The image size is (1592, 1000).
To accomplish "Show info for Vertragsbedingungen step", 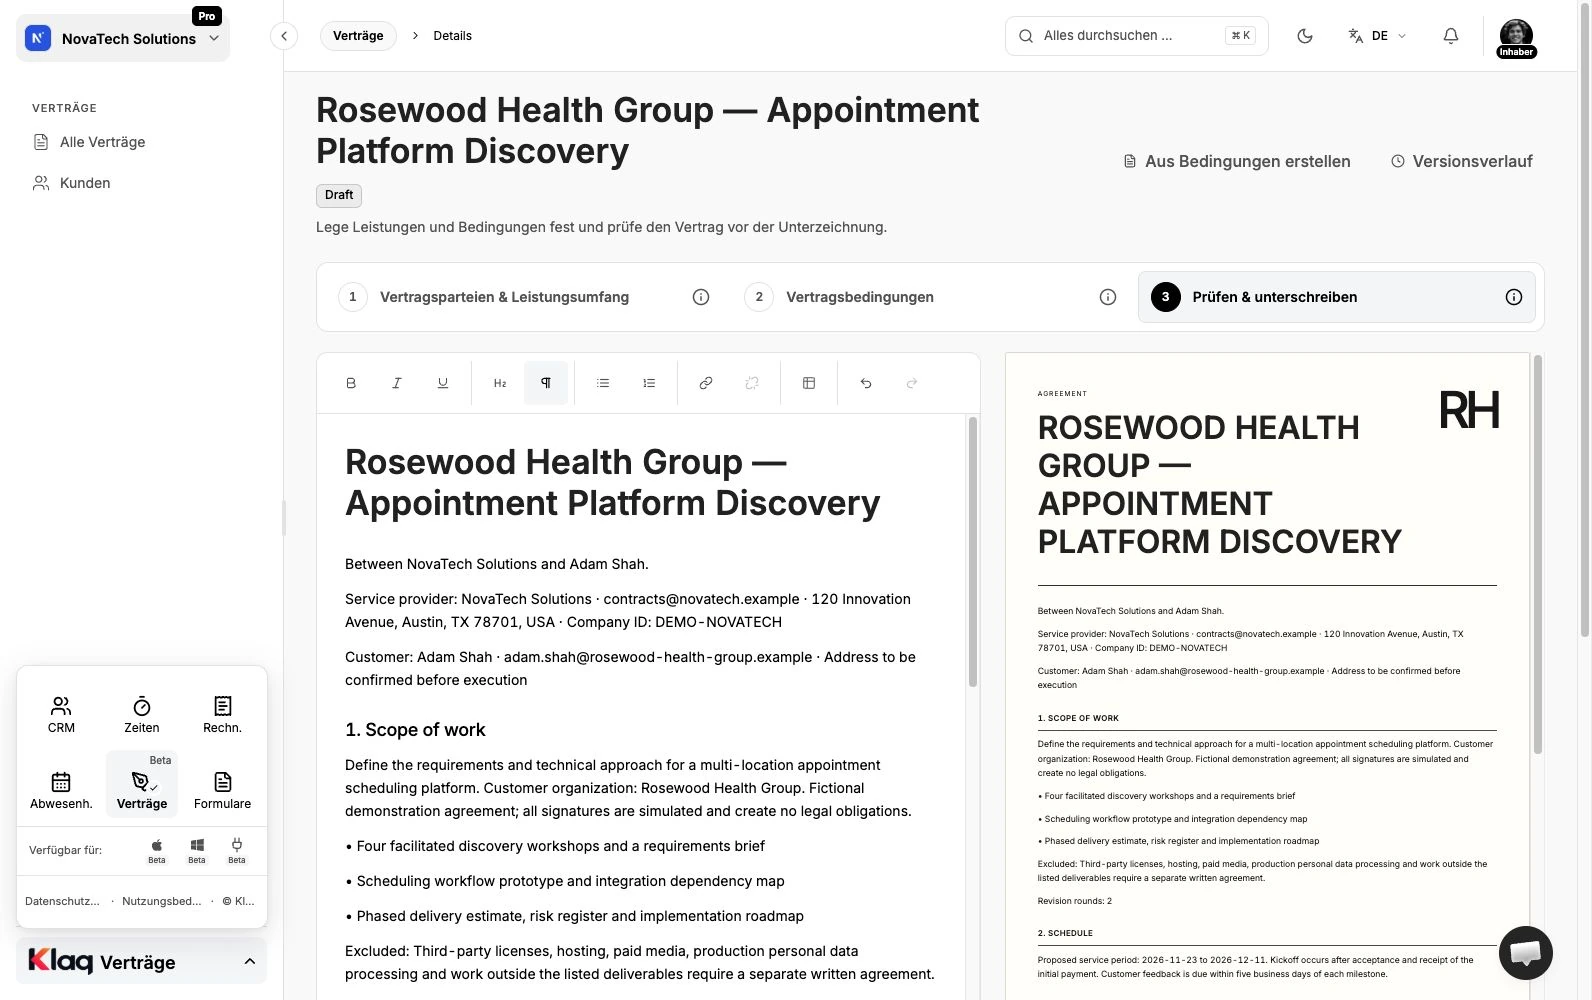I will [x=1108, y=297].
